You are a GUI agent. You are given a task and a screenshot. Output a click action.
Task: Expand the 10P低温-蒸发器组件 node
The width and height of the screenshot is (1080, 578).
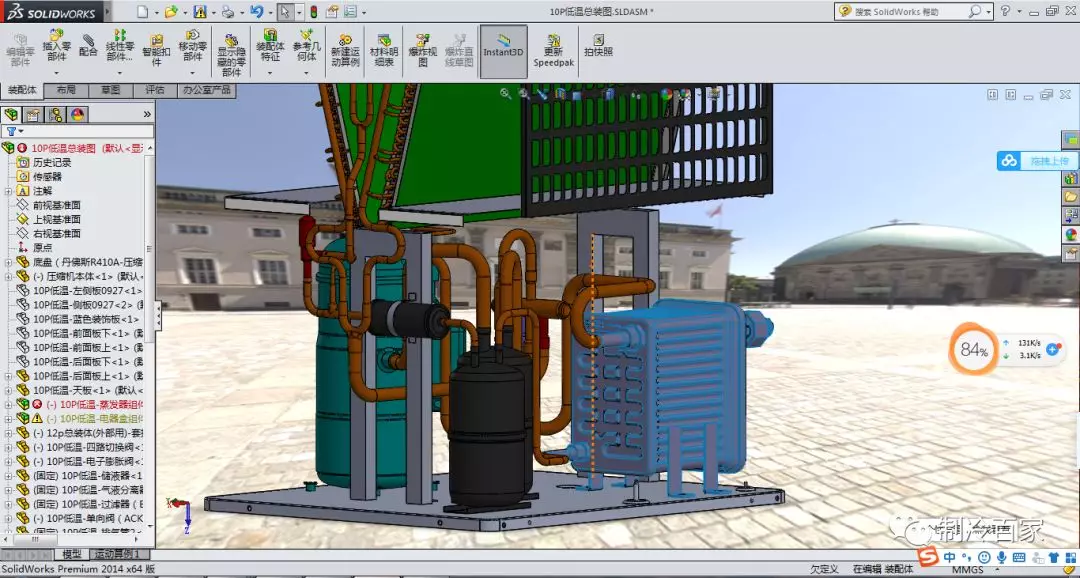pos(8,404)
